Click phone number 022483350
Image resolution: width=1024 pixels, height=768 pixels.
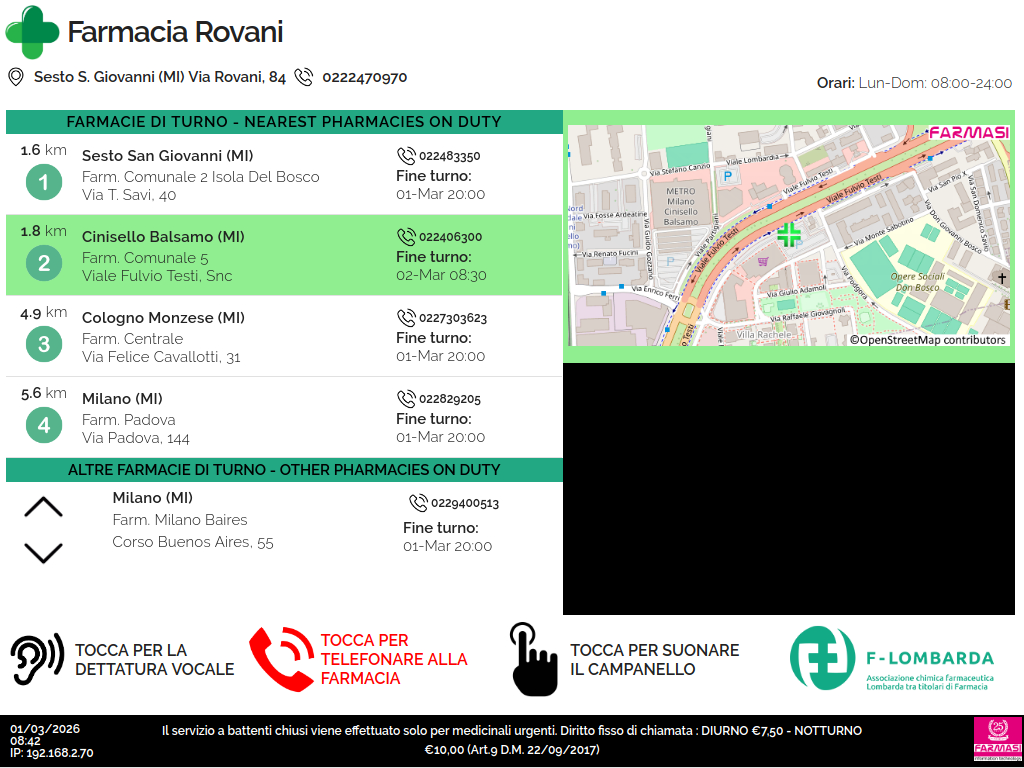pos(449,156)
